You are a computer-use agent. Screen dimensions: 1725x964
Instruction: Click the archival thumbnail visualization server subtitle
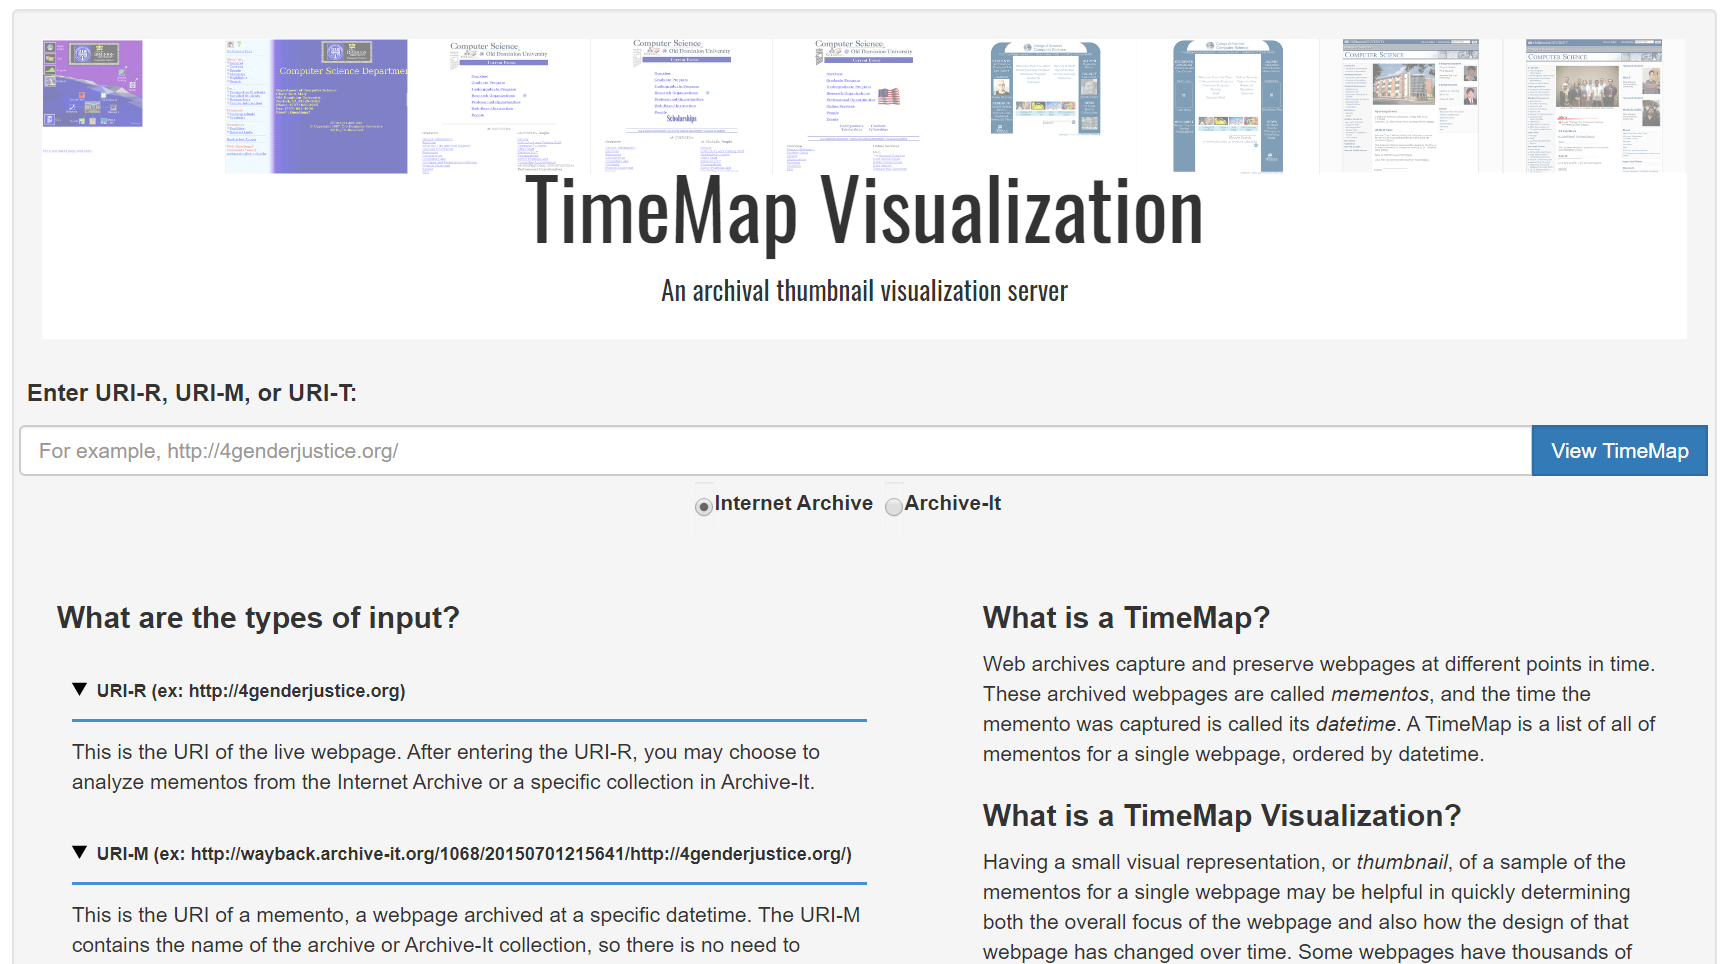(x=864, y=291)
